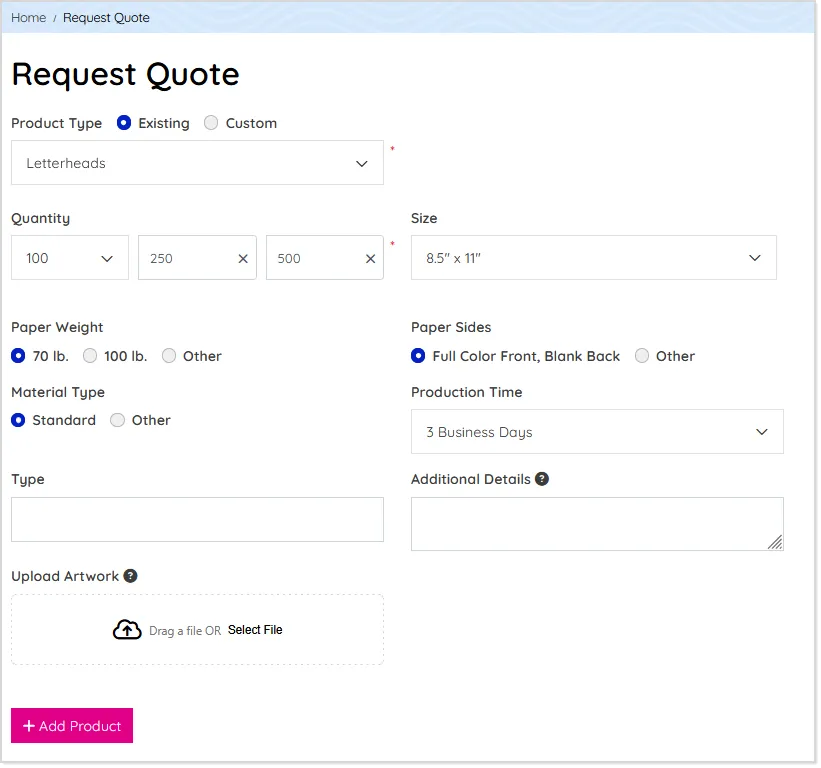Click the textarea resize handle in Additional Details
The image size is (821, 768).
pos(775,542)
